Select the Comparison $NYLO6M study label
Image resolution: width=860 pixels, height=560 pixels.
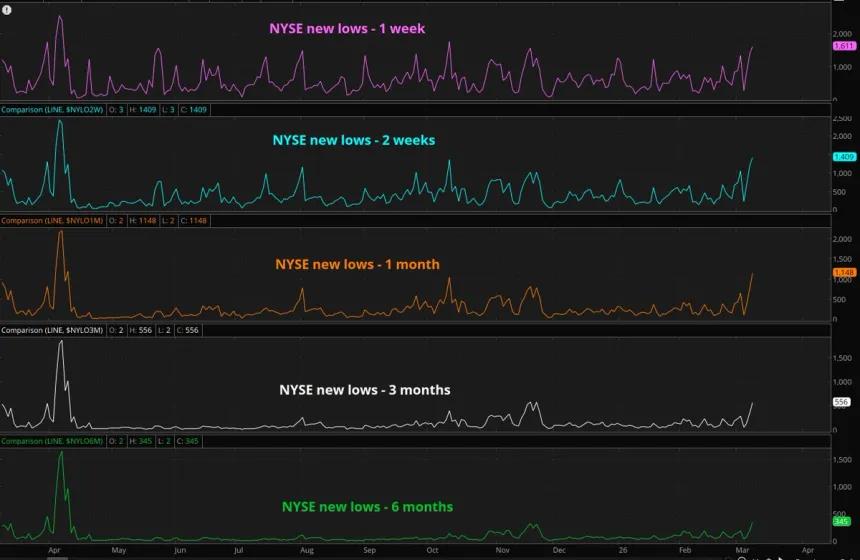[x=52, y=441]
